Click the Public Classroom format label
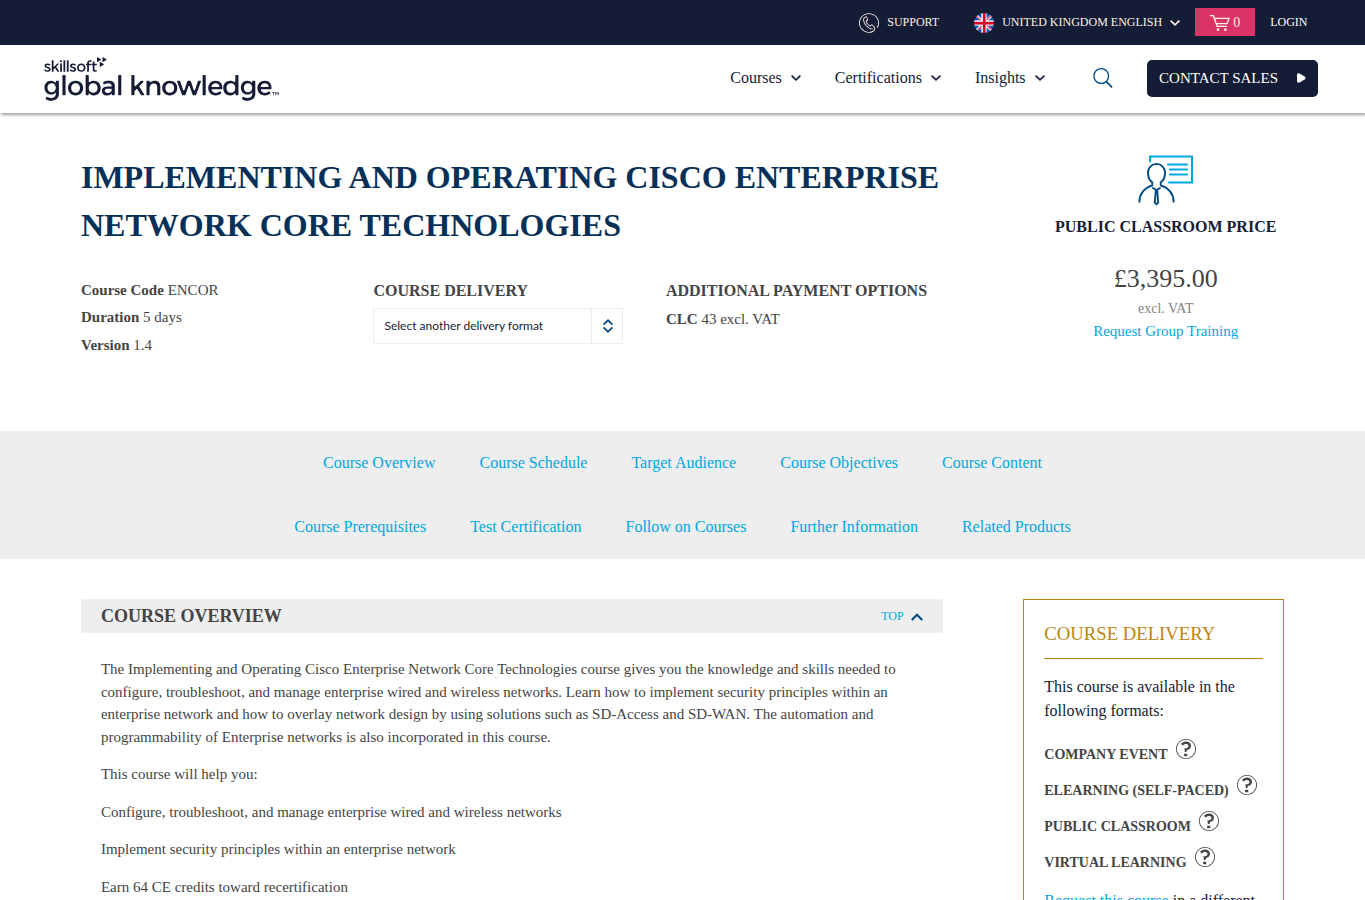Screen dimensions: 1365x900 pos(1117,826)
